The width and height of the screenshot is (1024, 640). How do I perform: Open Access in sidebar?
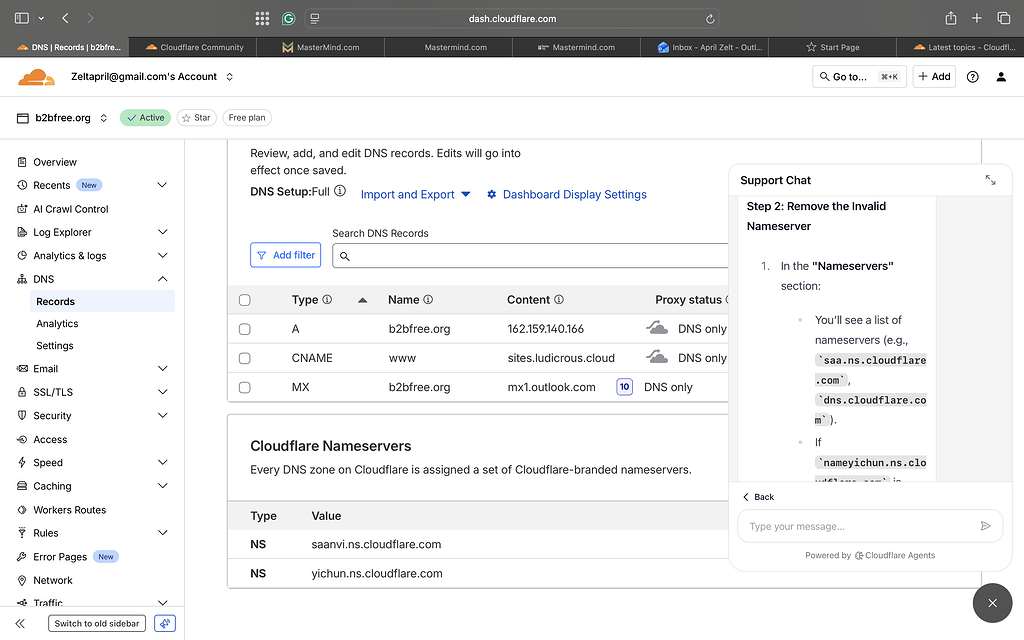click(50, 440)
